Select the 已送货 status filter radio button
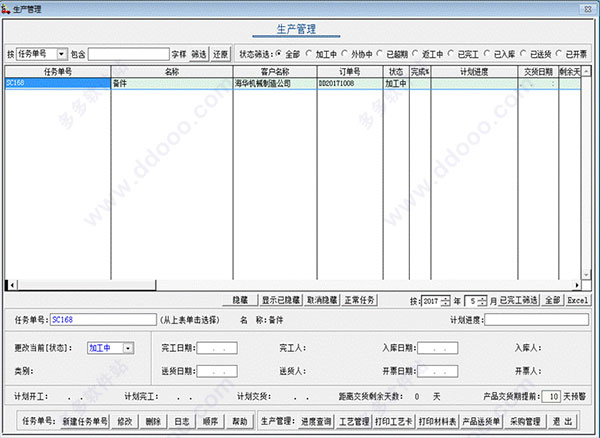Image resolution: width=600 pixels, height=438 pixels. coord(523,54)
